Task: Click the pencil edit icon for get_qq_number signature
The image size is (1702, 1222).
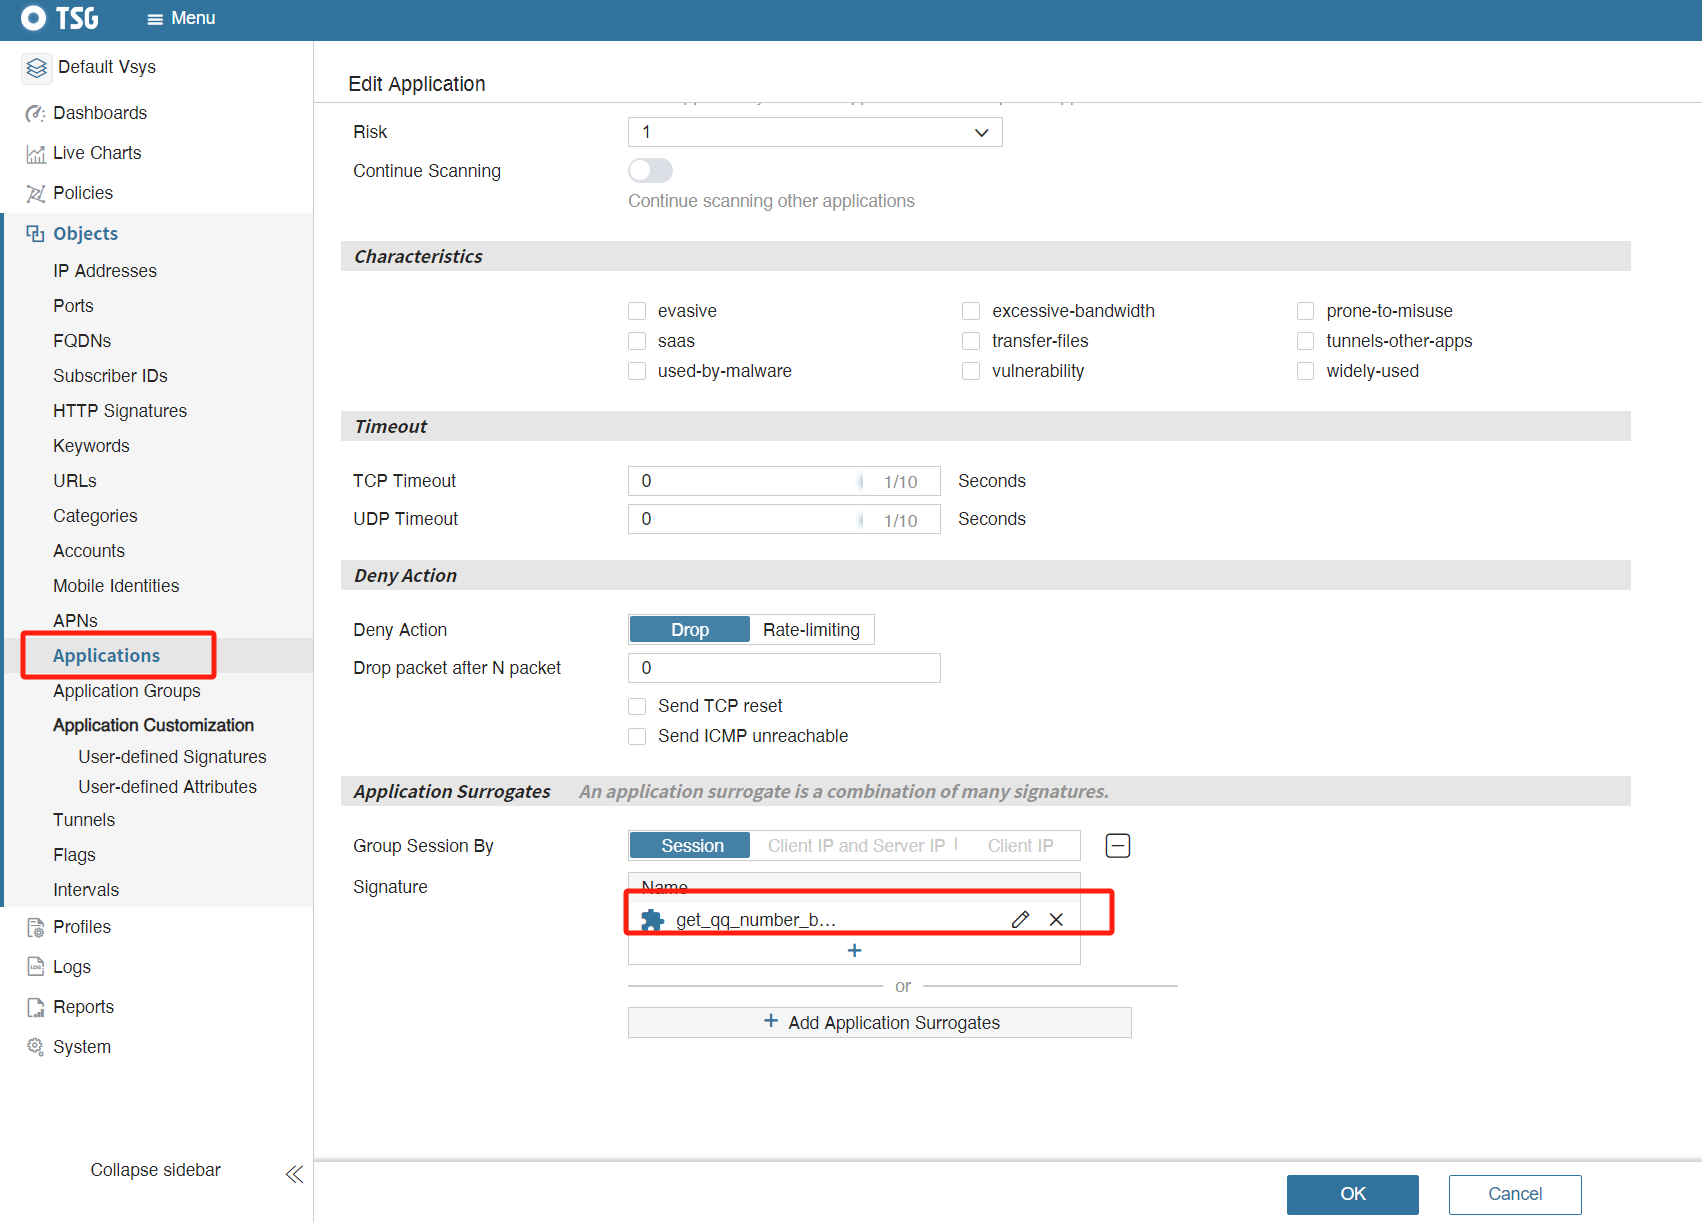Action: pyautogui.click(x=1020, y=919)
